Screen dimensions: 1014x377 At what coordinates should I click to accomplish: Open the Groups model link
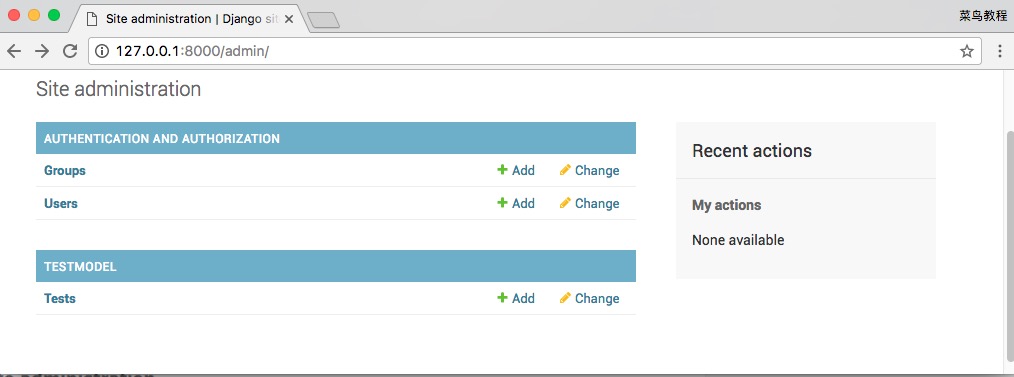point(65,170)
